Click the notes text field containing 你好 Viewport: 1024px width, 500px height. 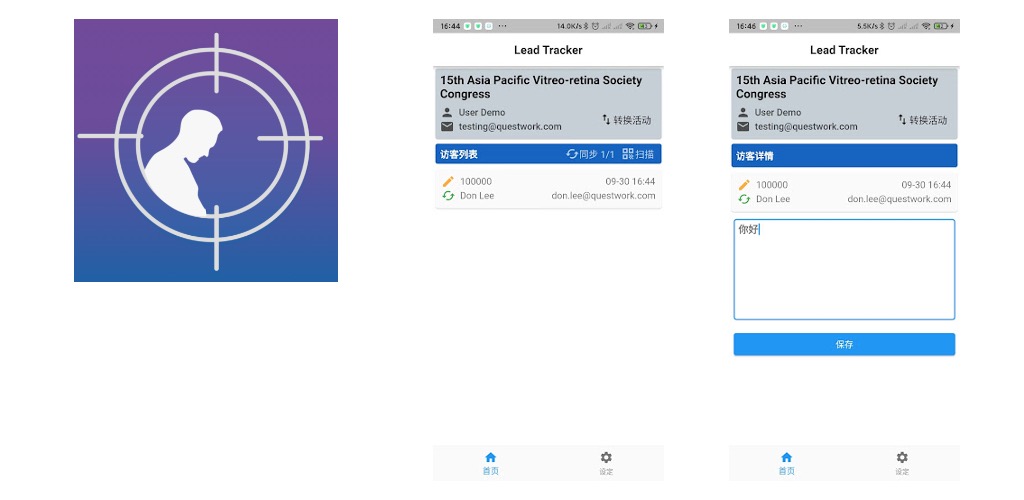click(x=844, y=270)
